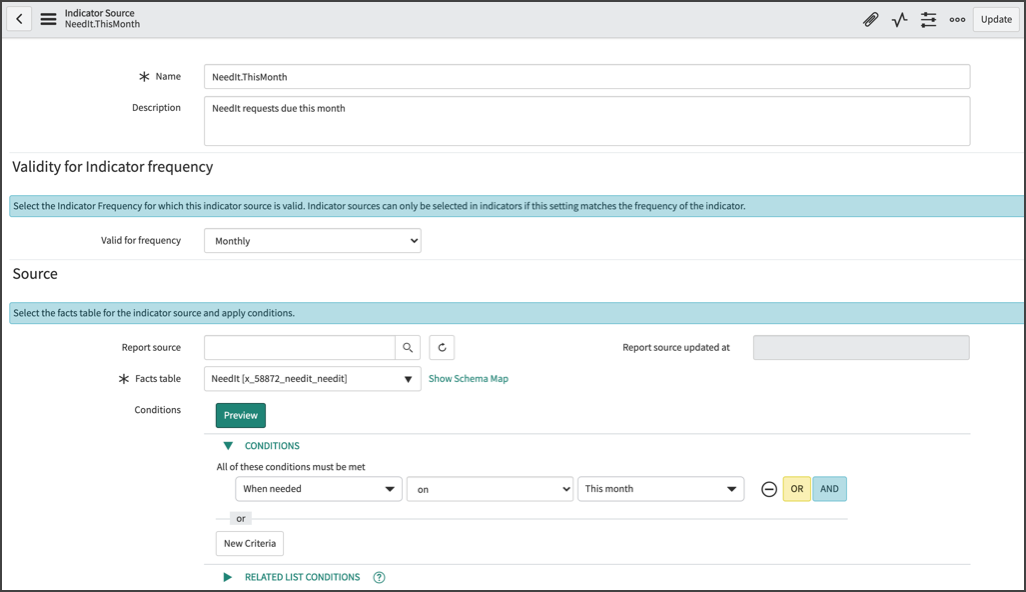The width and height of the screenshot is (1026, 592).
Task: Open the Show Schema Map link
Action: 468,379
